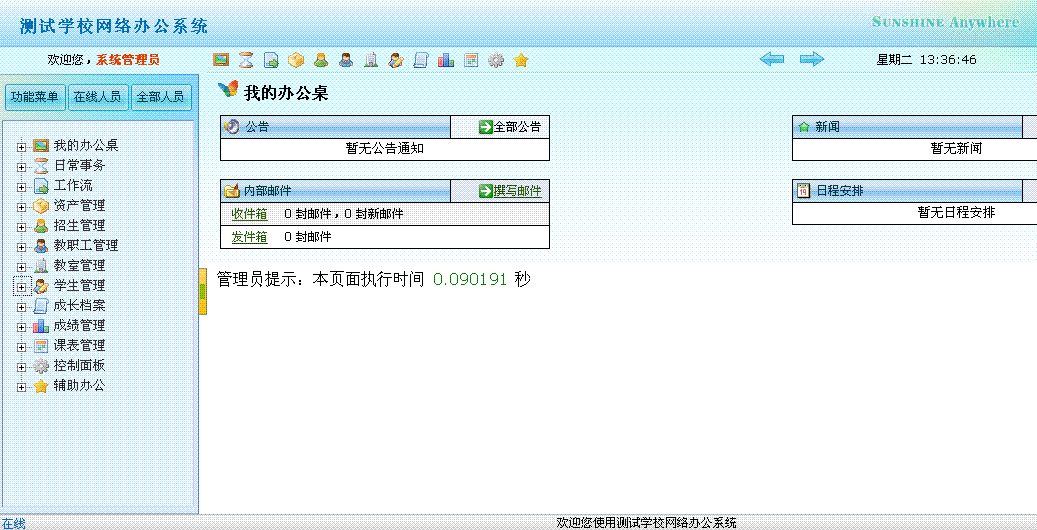Switch to the 功能菜单 tab
This screenshot has width=1037, height=530.
coord(34,97)
